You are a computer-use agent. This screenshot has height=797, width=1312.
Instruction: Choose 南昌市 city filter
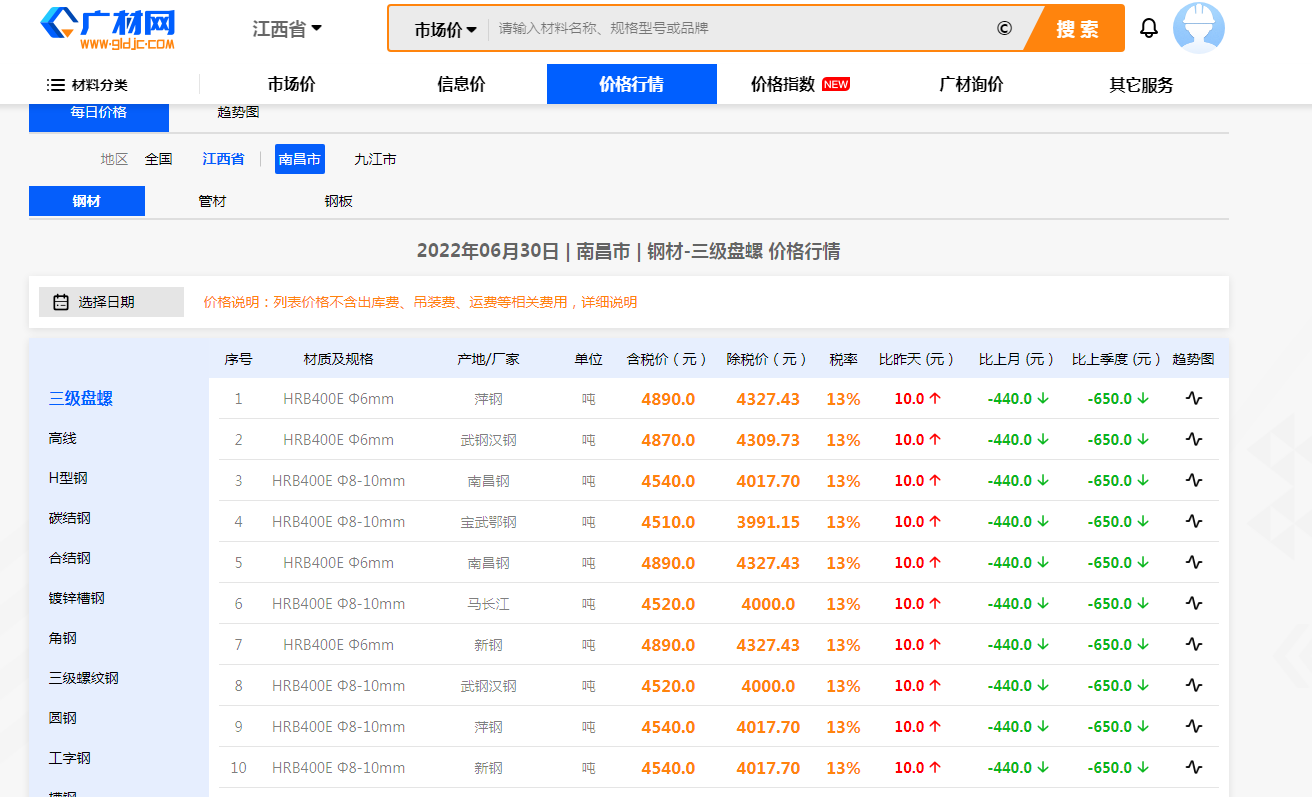tap(300, 159)
